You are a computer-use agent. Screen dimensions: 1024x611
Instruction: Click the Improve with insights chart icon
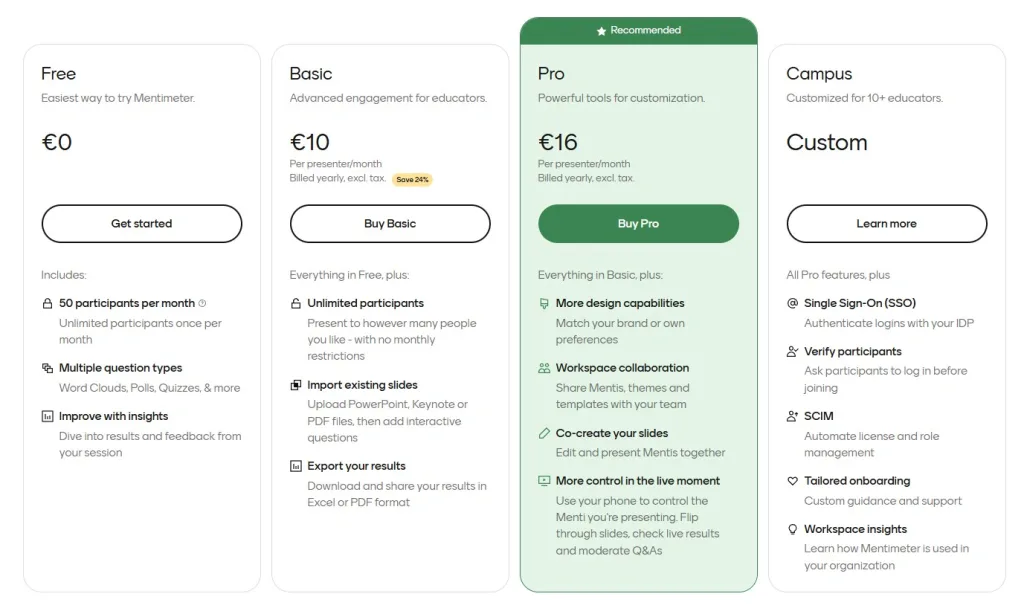pyautogui.click(x=47, y=416)
